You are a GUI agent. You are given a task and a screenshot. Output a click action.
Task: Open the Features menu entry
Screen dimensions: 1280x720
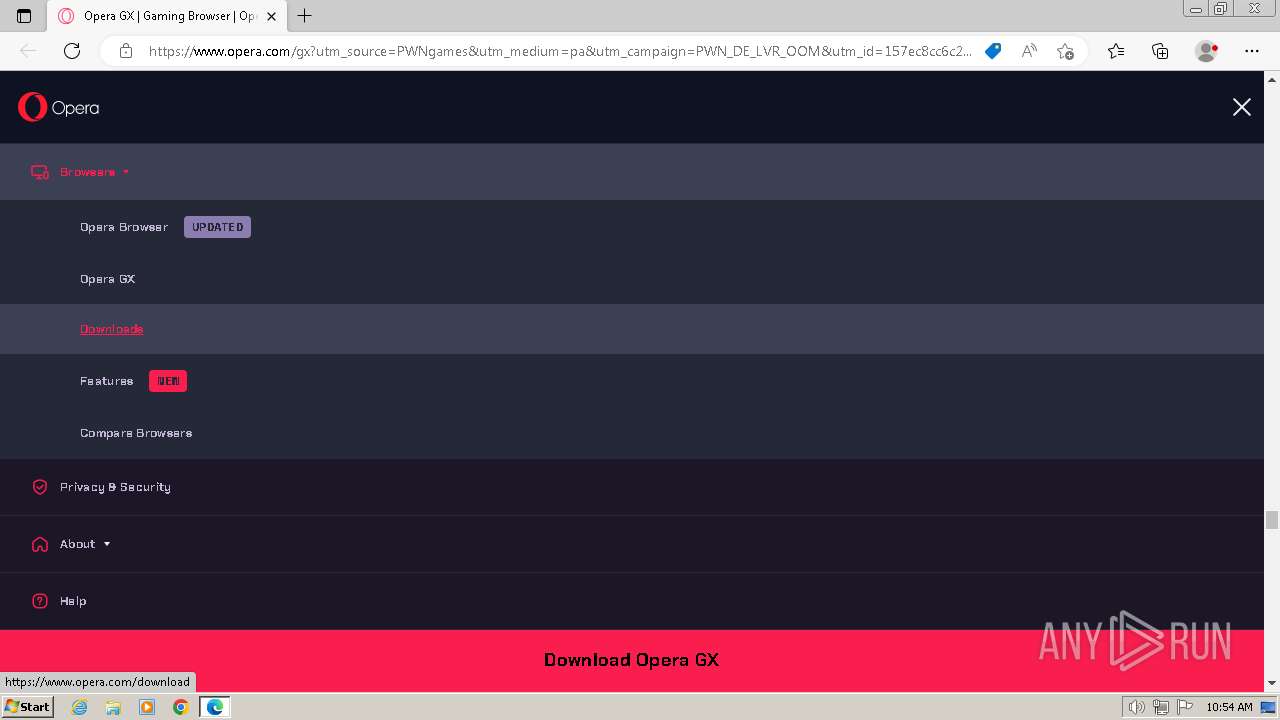106,381
